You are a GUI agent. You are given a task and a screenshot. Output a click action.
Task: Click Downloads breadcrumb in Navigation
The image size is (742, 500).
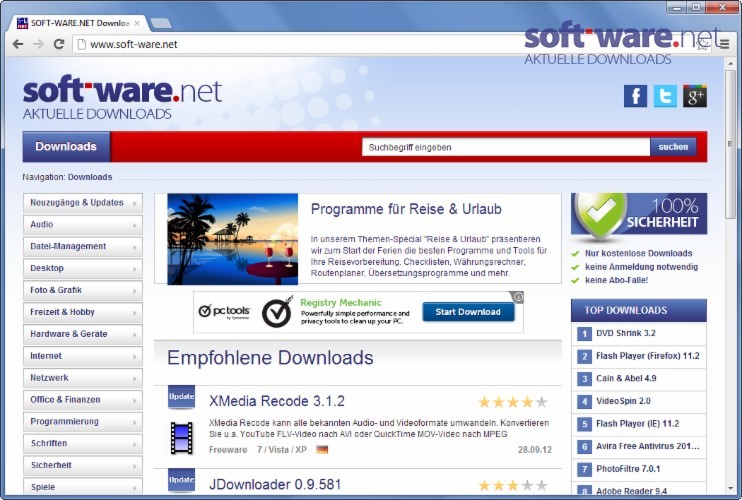click(x=90, y=177)
